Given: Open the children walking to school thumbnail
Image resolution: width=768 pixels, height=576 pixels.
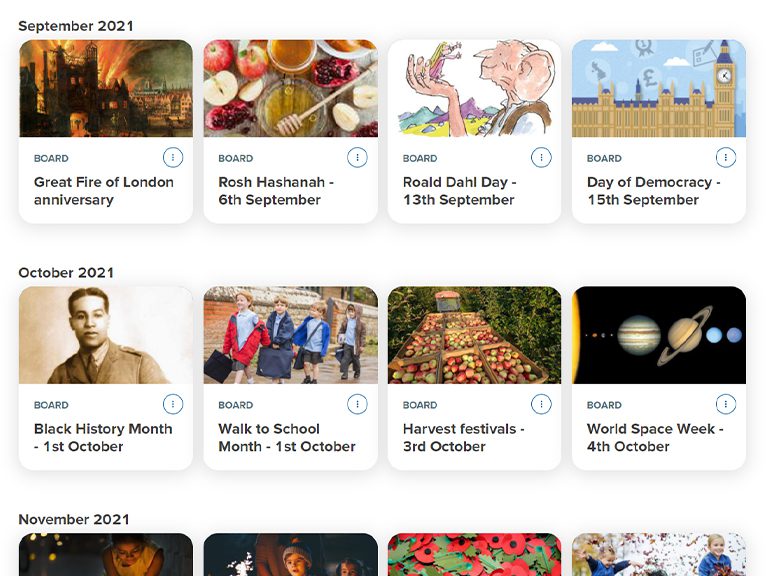Looking at the screenshot, I should point(290,335).
